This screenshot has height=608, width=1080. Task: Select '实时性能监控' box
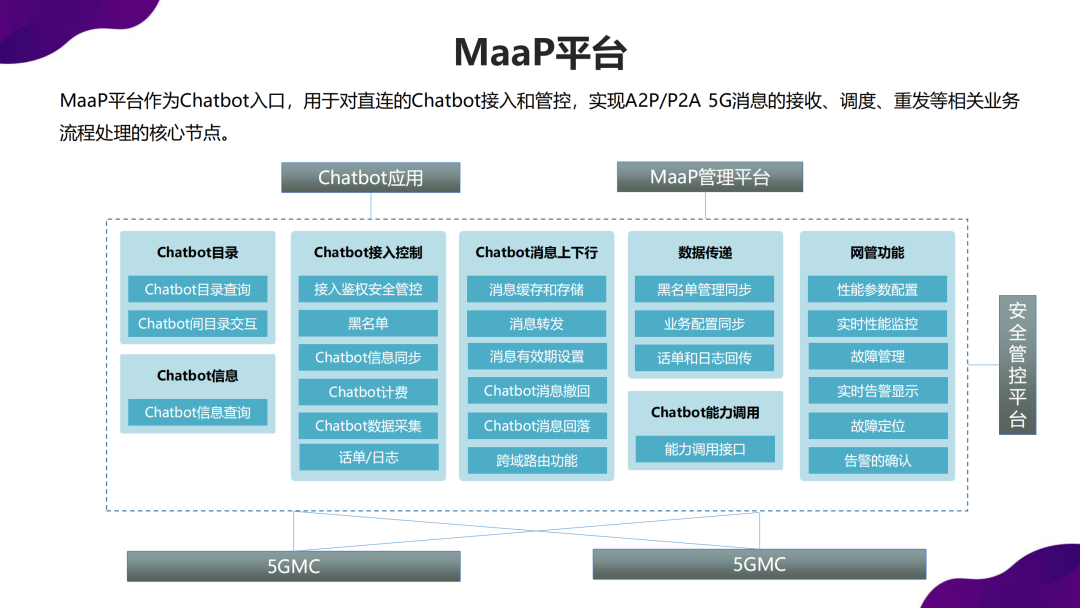pyautogui.click(x=877, y=324)
